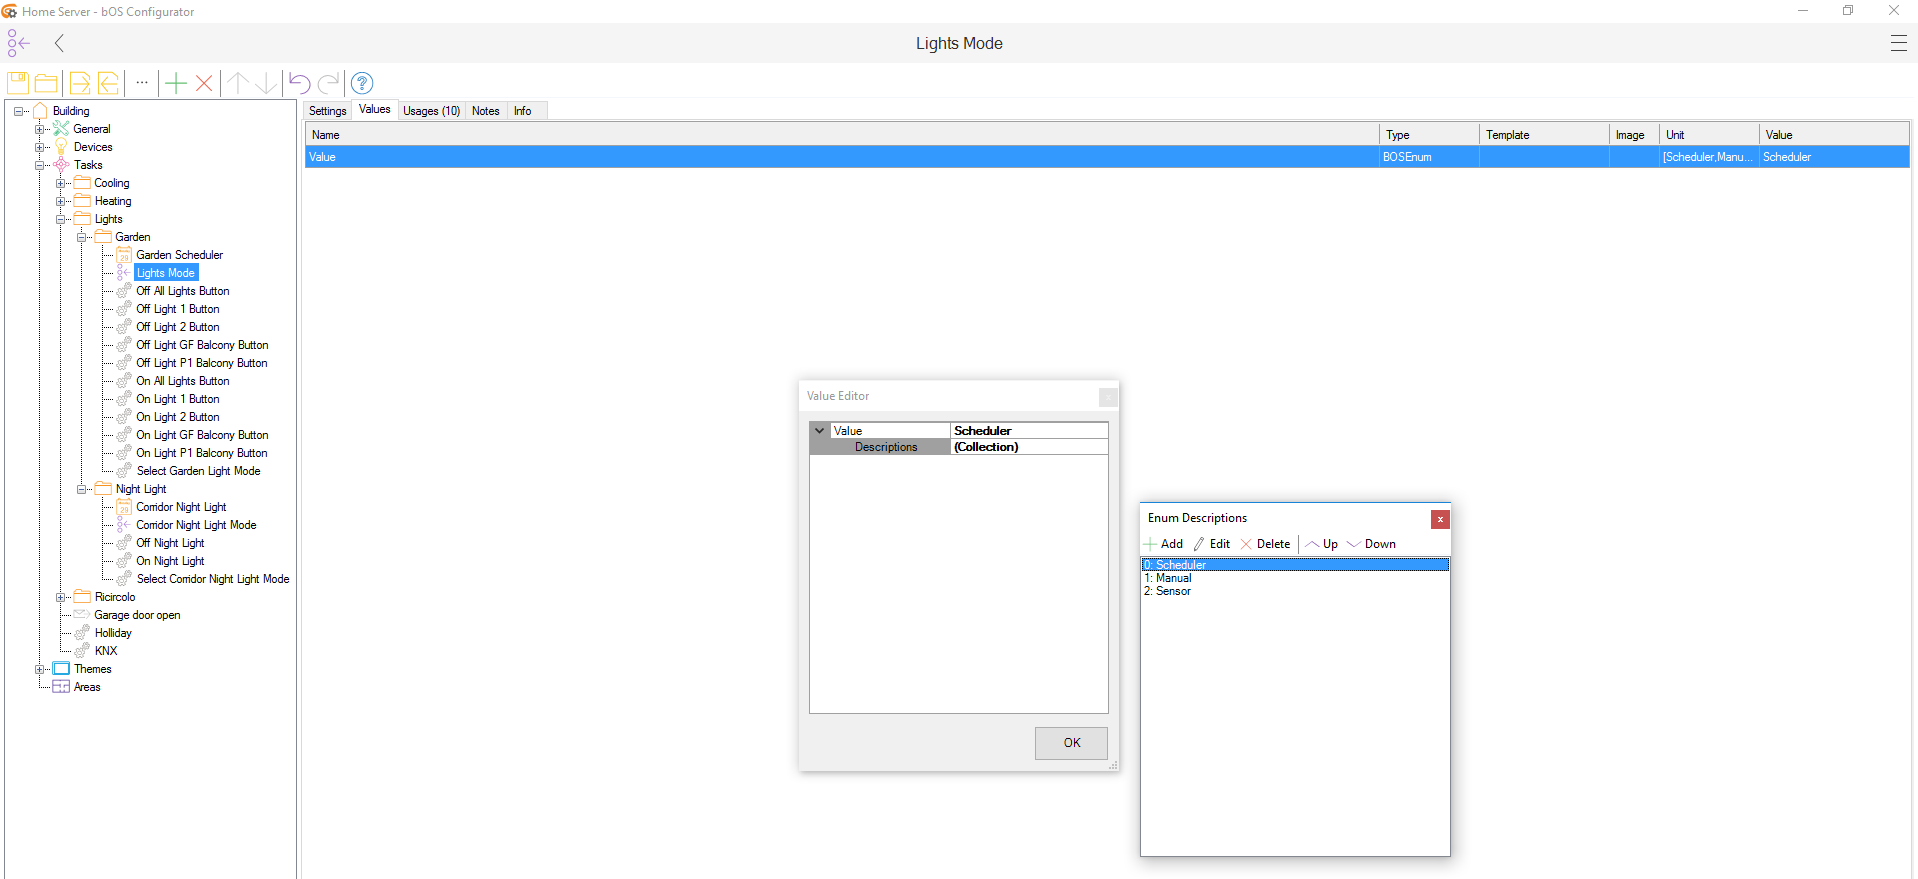Click the save floppy disk icon
This screenshot has width=1918, height=879.
(x=18, y=83)
